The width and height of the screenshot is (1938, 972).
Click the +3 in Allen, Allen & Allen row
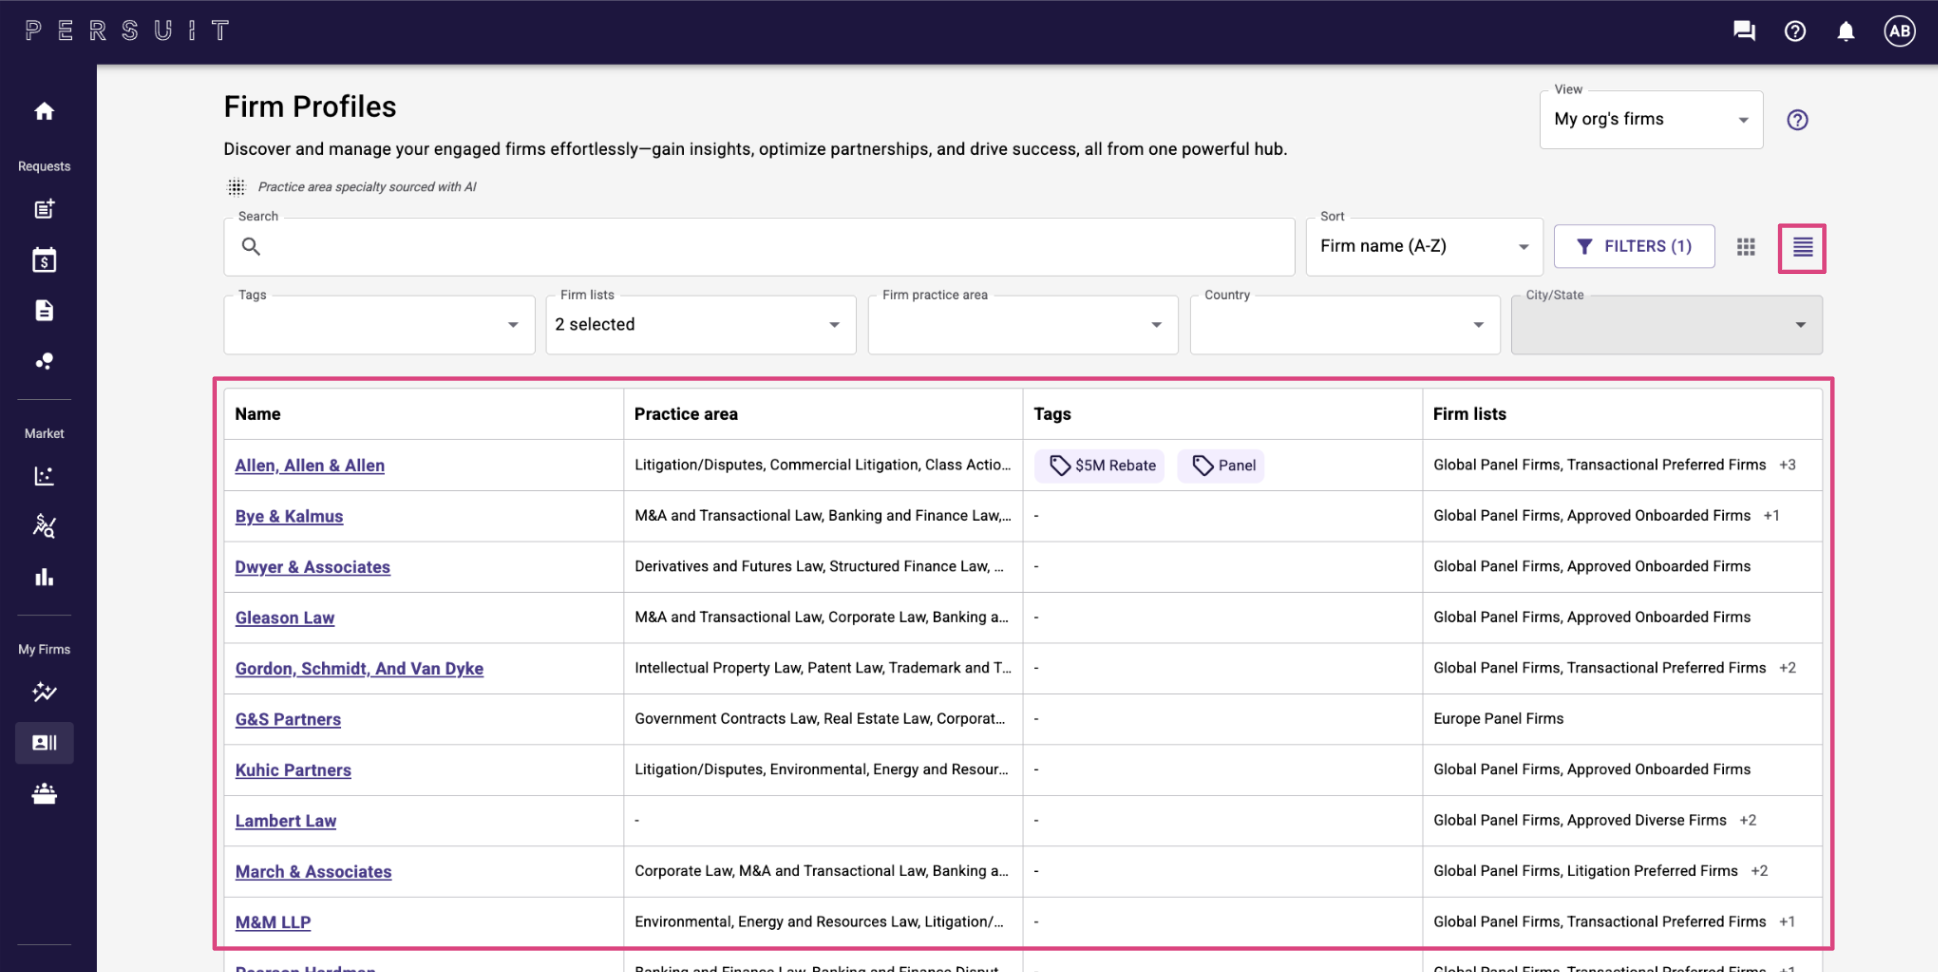tap(1787, 465)
